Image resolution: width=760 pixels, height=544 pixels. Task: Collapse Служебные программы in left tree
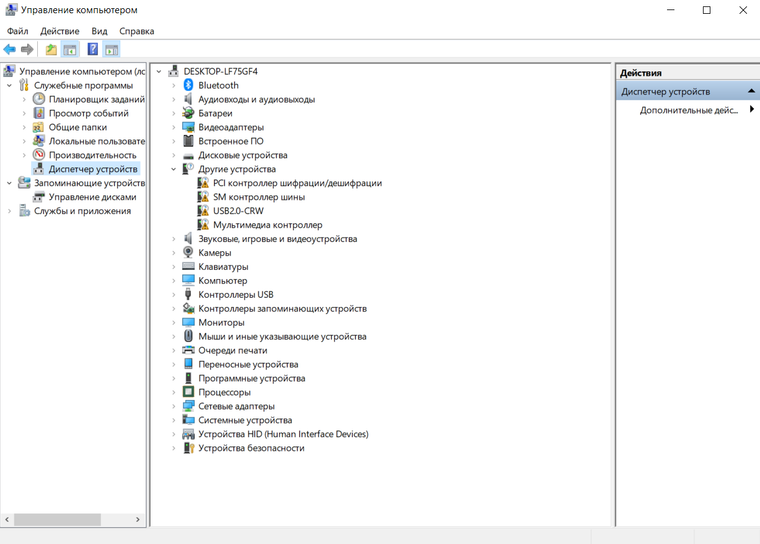9,85
